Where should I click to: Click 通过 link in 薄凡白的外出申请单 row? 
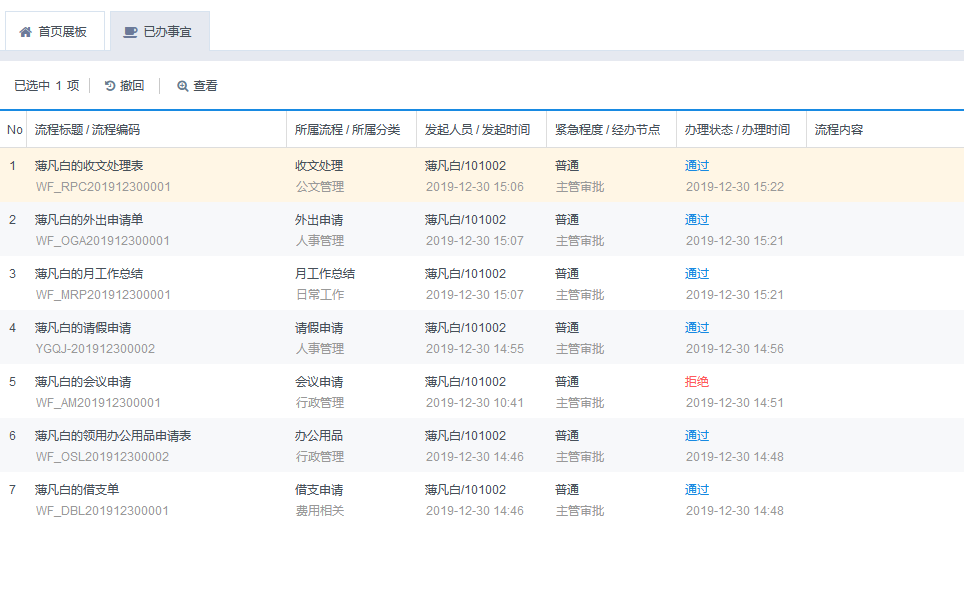pyautogui.click(x=697, y=220)
